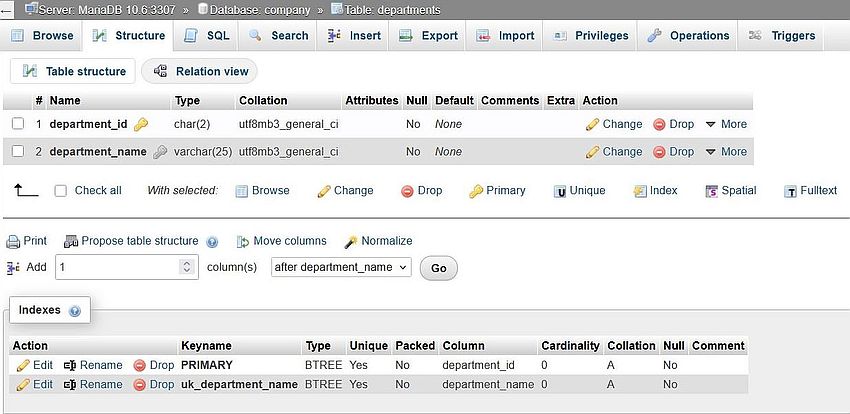Image resolution: width=850 pixels, height=414 pixels.
Task: Select the department_name row checkbox
Action: pyautogui.click(x=18, y=151)
